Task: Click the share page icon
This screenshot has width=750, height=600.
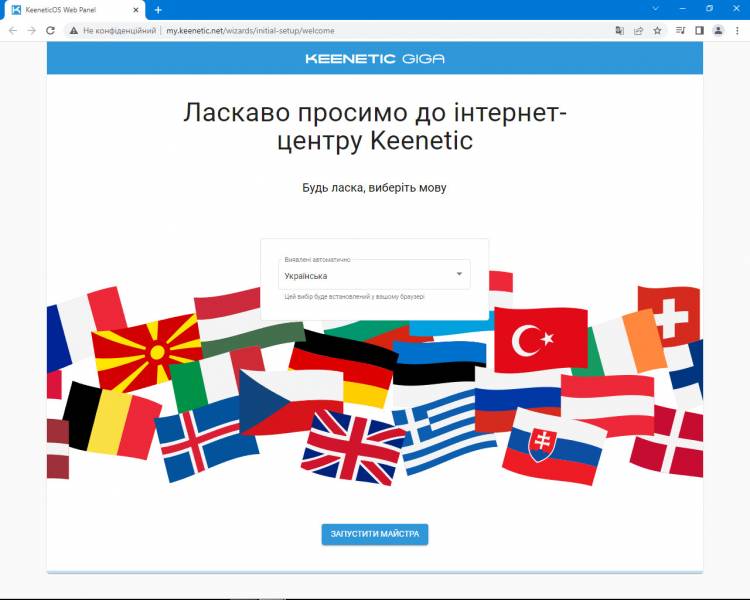Action: 639,31
